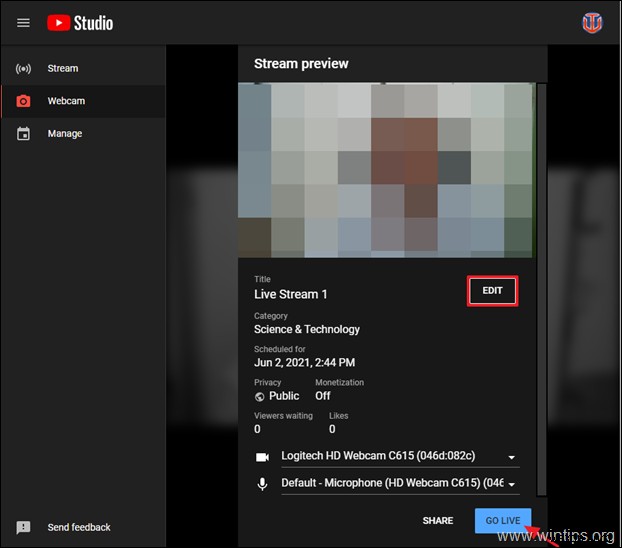This screenshot has width=622, height=548.
Task: Open the hamburger navigation menu
Action: tap(23, 23)
